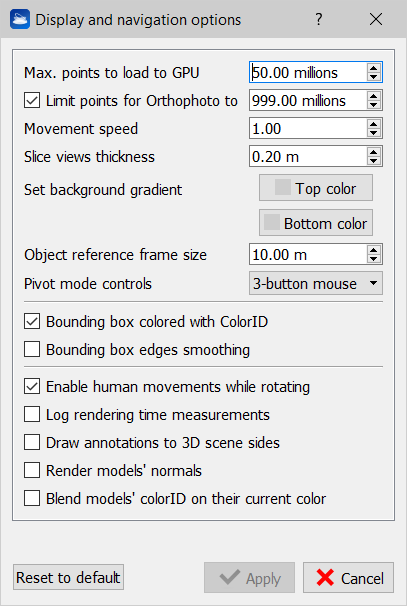The height and width of the screenshot is (606, 407).
Task: Click into the Movement speed field
Action: pos(308,129)
